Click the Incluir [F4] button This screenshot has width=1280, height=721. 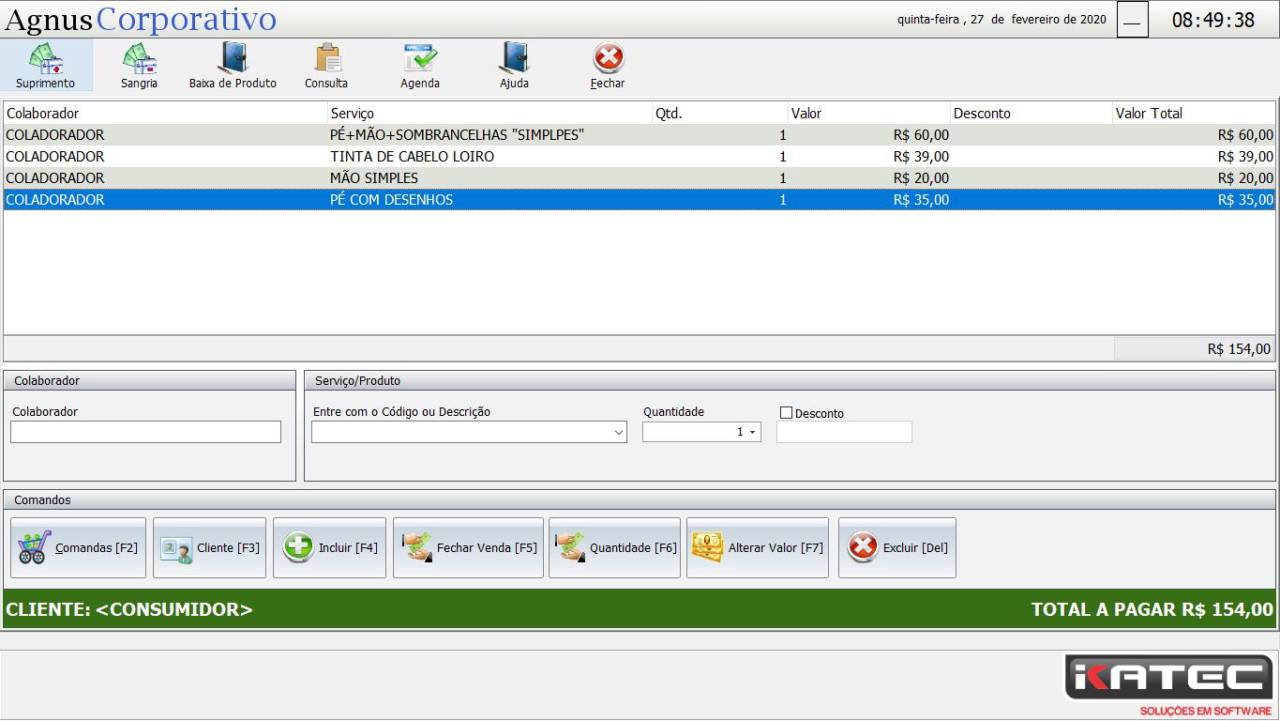pos(329,548)
